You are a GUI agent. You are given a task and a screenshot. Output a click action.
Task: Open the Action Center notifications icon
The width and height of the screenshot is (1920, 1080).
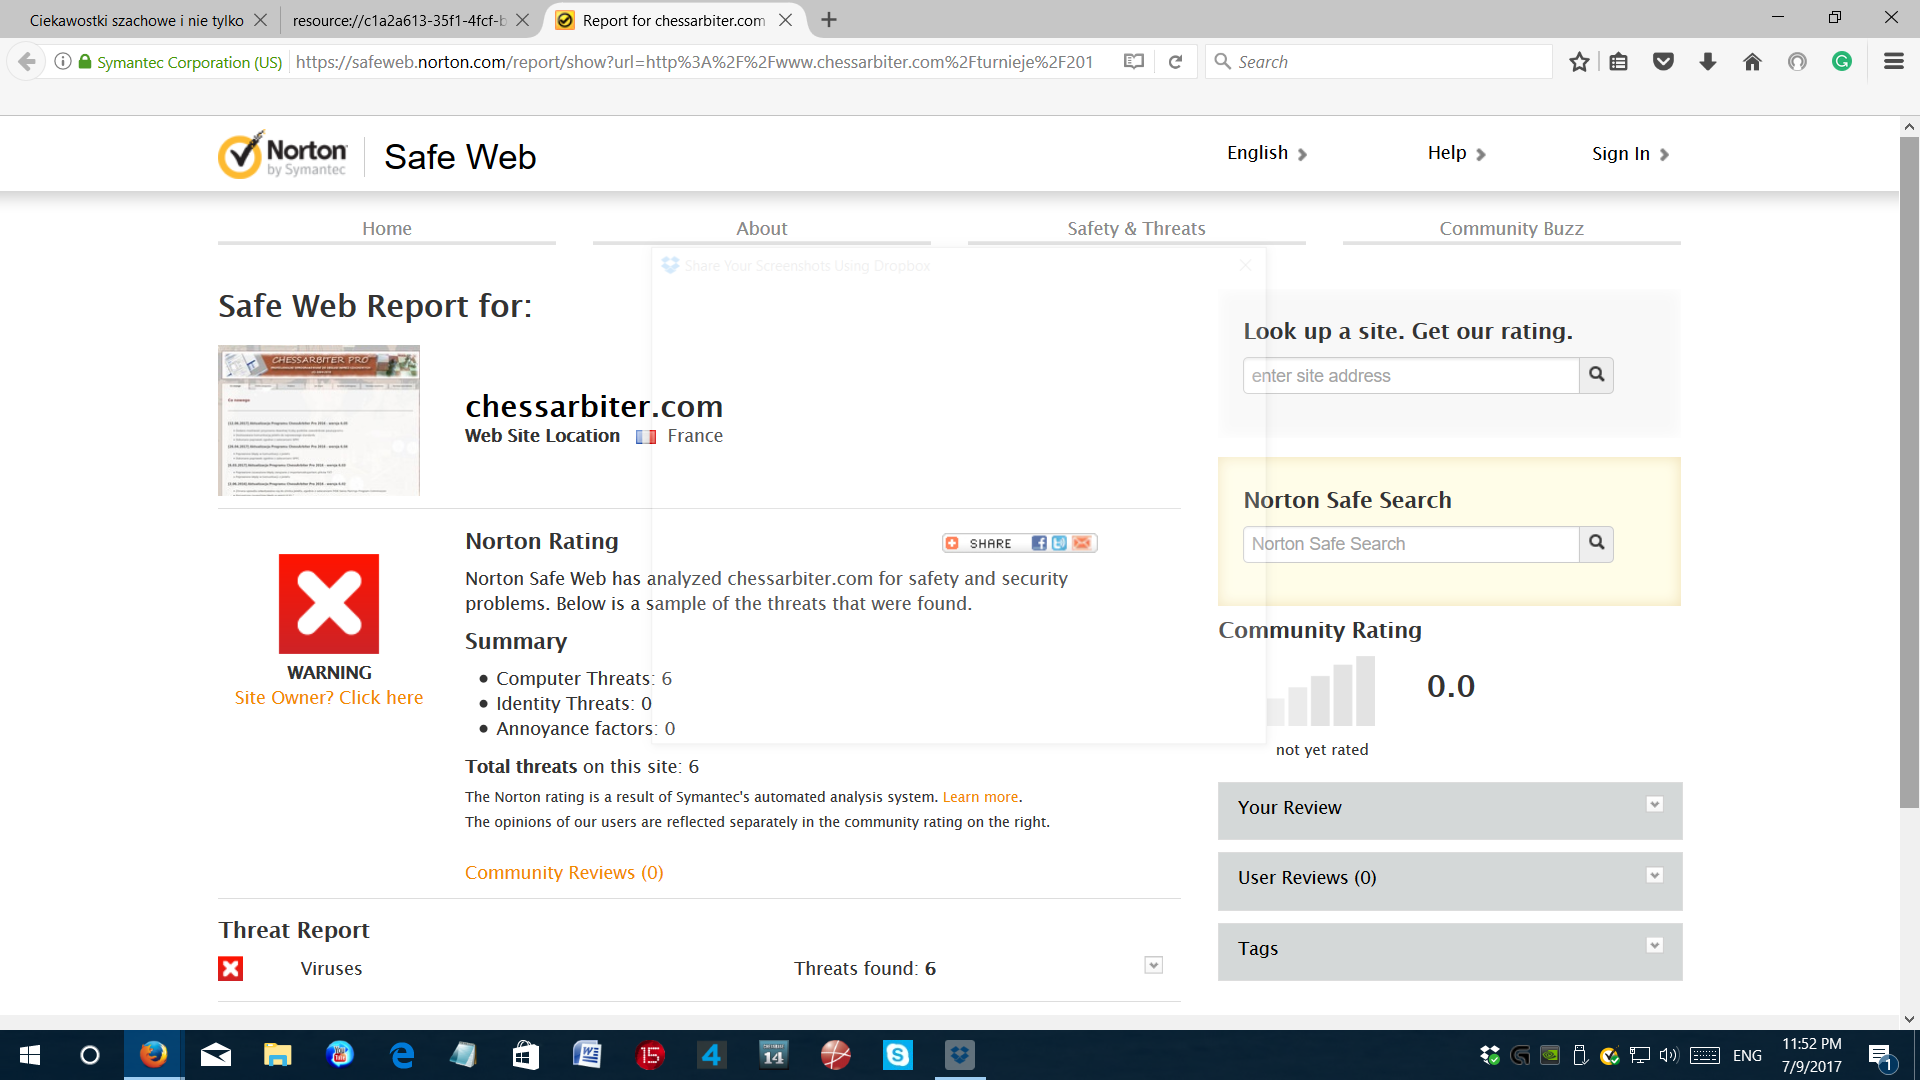tap(1880, 1056)
